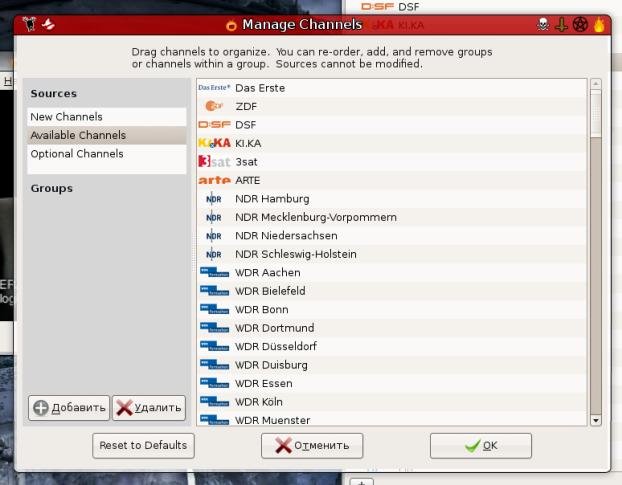This screenshot has height=485, width=622.
Task: Select Available Channels source
Action: pyautogui.click(x=107, y=135)
